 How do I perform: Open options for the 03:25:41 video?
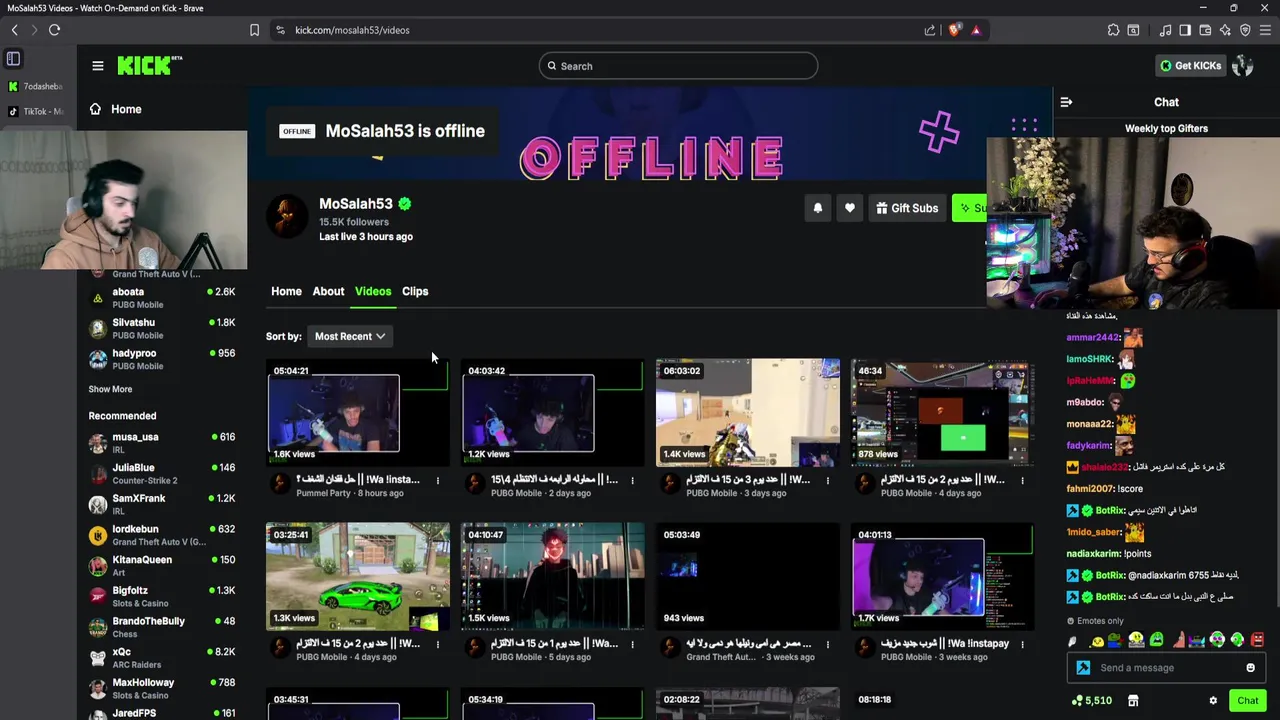pyautogui.click(x=437, y=644)
